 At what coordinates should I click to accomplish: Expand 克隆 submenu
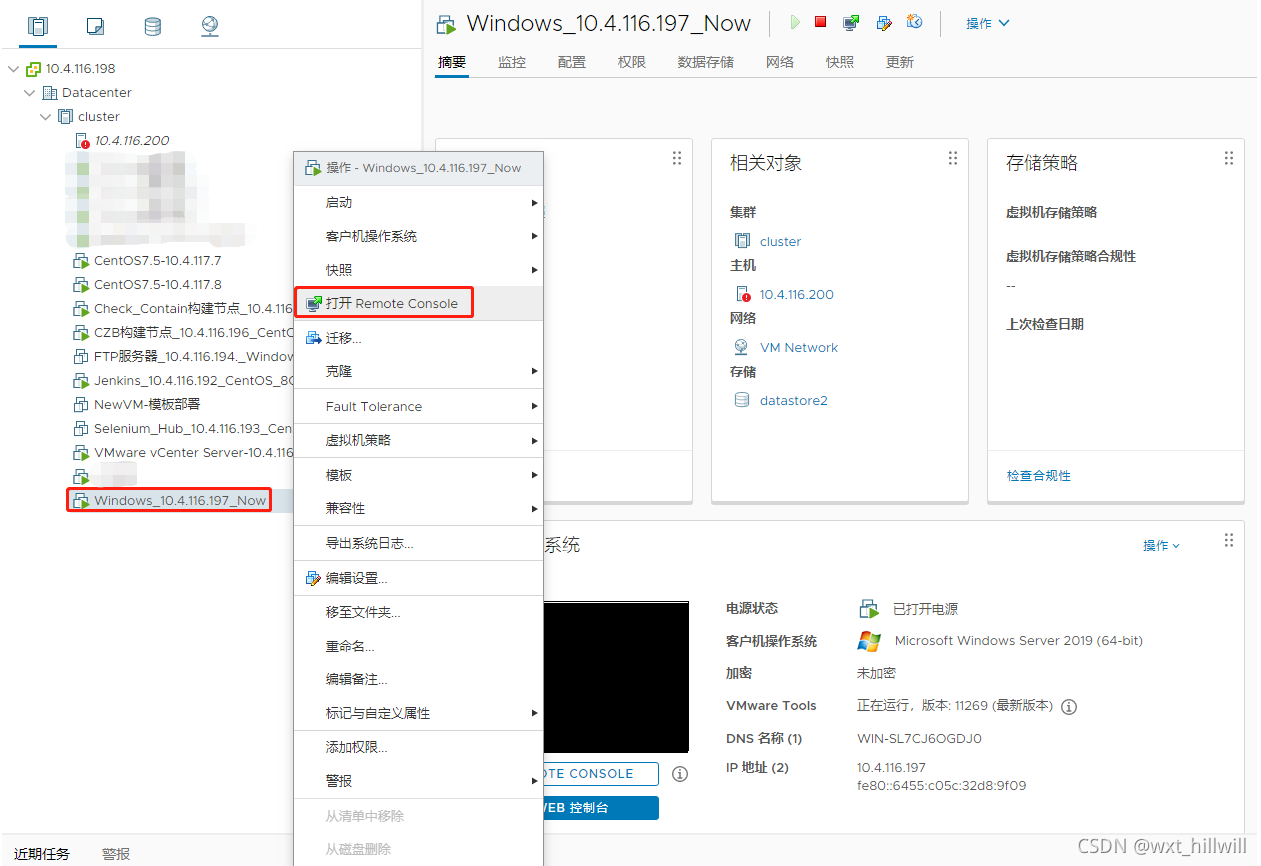click(x=418, y=371)
